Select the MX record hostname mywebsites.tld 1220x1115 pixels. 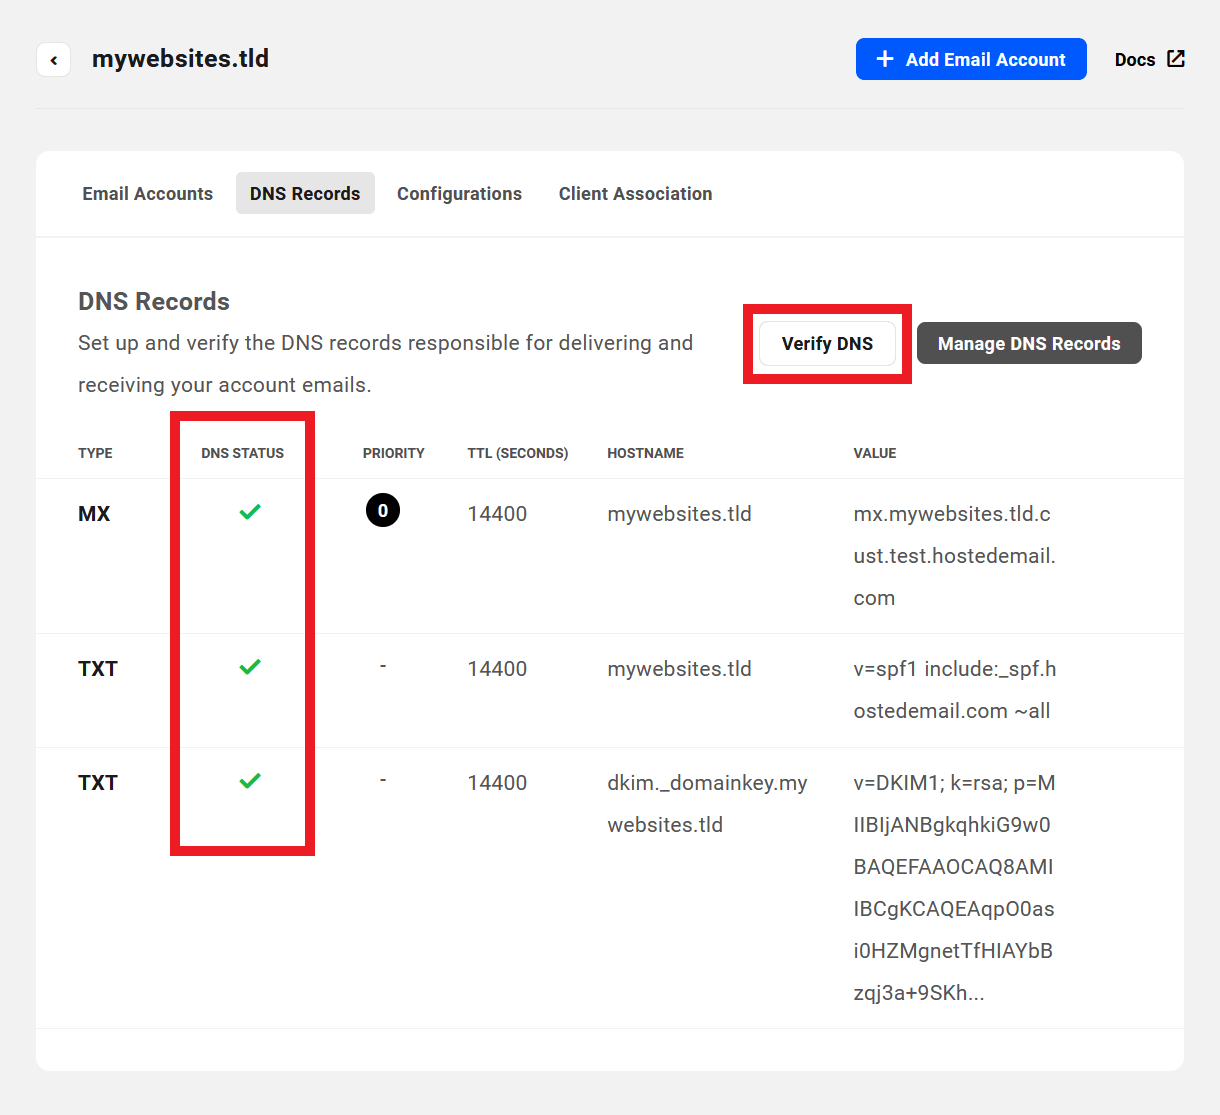[679, 513]
